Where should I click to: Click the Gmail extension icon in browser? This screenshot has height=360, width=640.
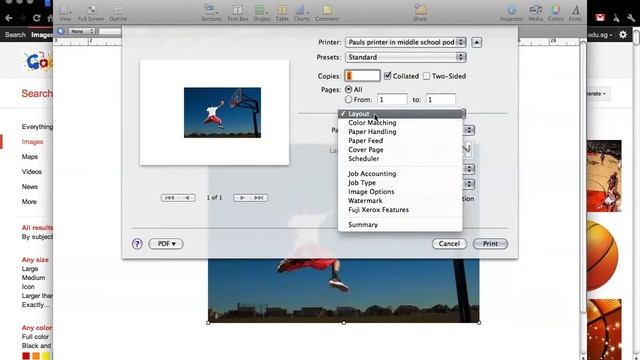pyautogui.click(x=600, y=18)
